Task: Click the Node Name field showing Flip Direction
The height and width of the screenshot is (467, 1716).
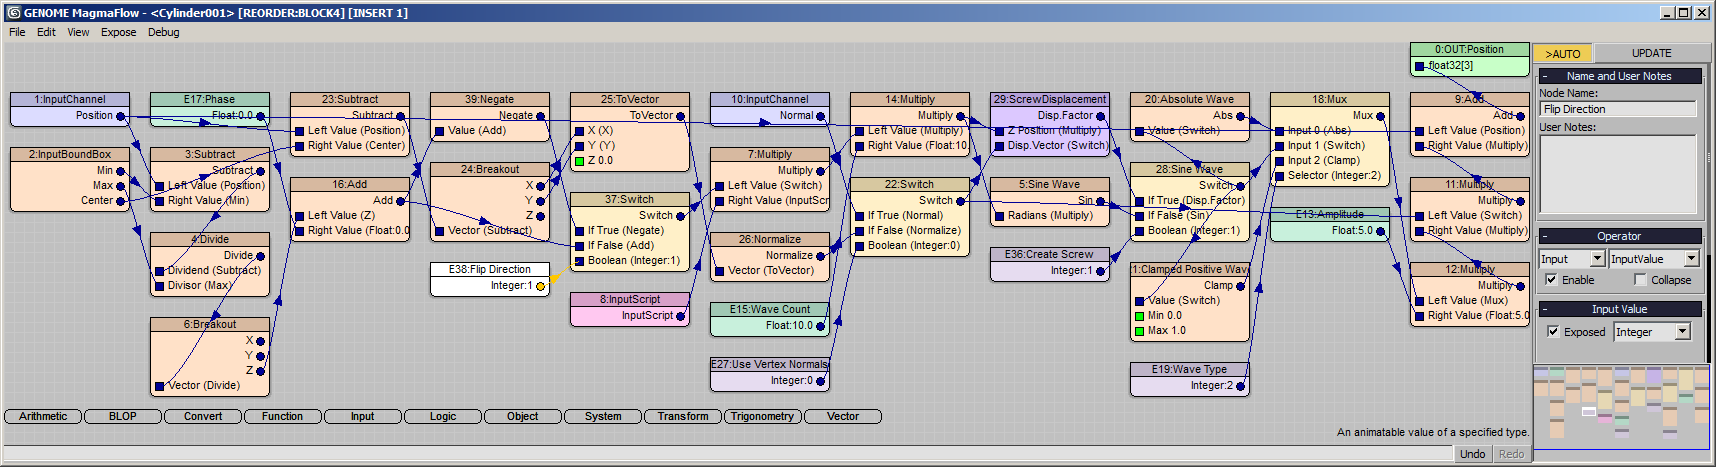Action: (1618, 109)
